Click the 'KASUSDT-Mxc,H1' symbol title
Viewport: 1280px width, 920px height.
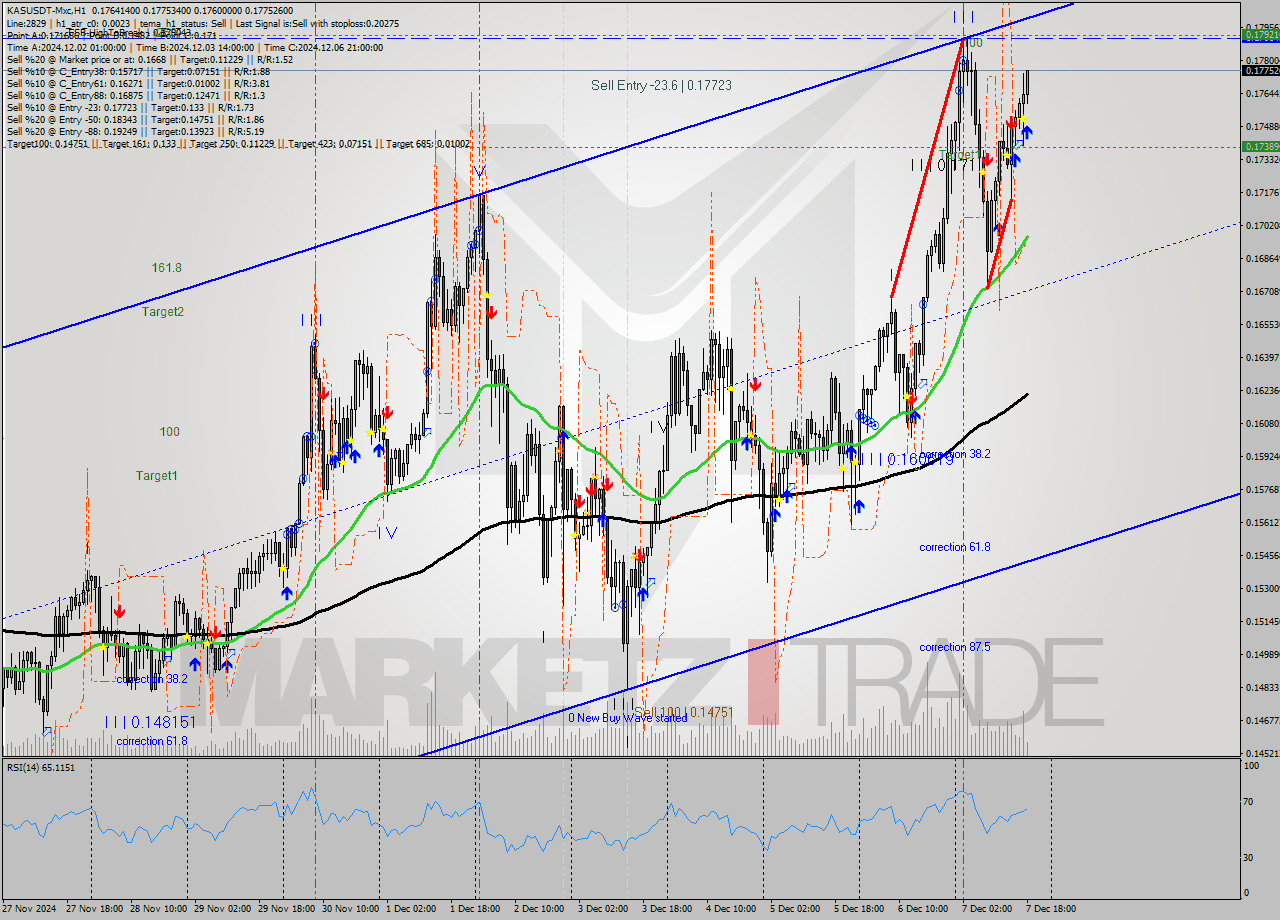[44, 12]
